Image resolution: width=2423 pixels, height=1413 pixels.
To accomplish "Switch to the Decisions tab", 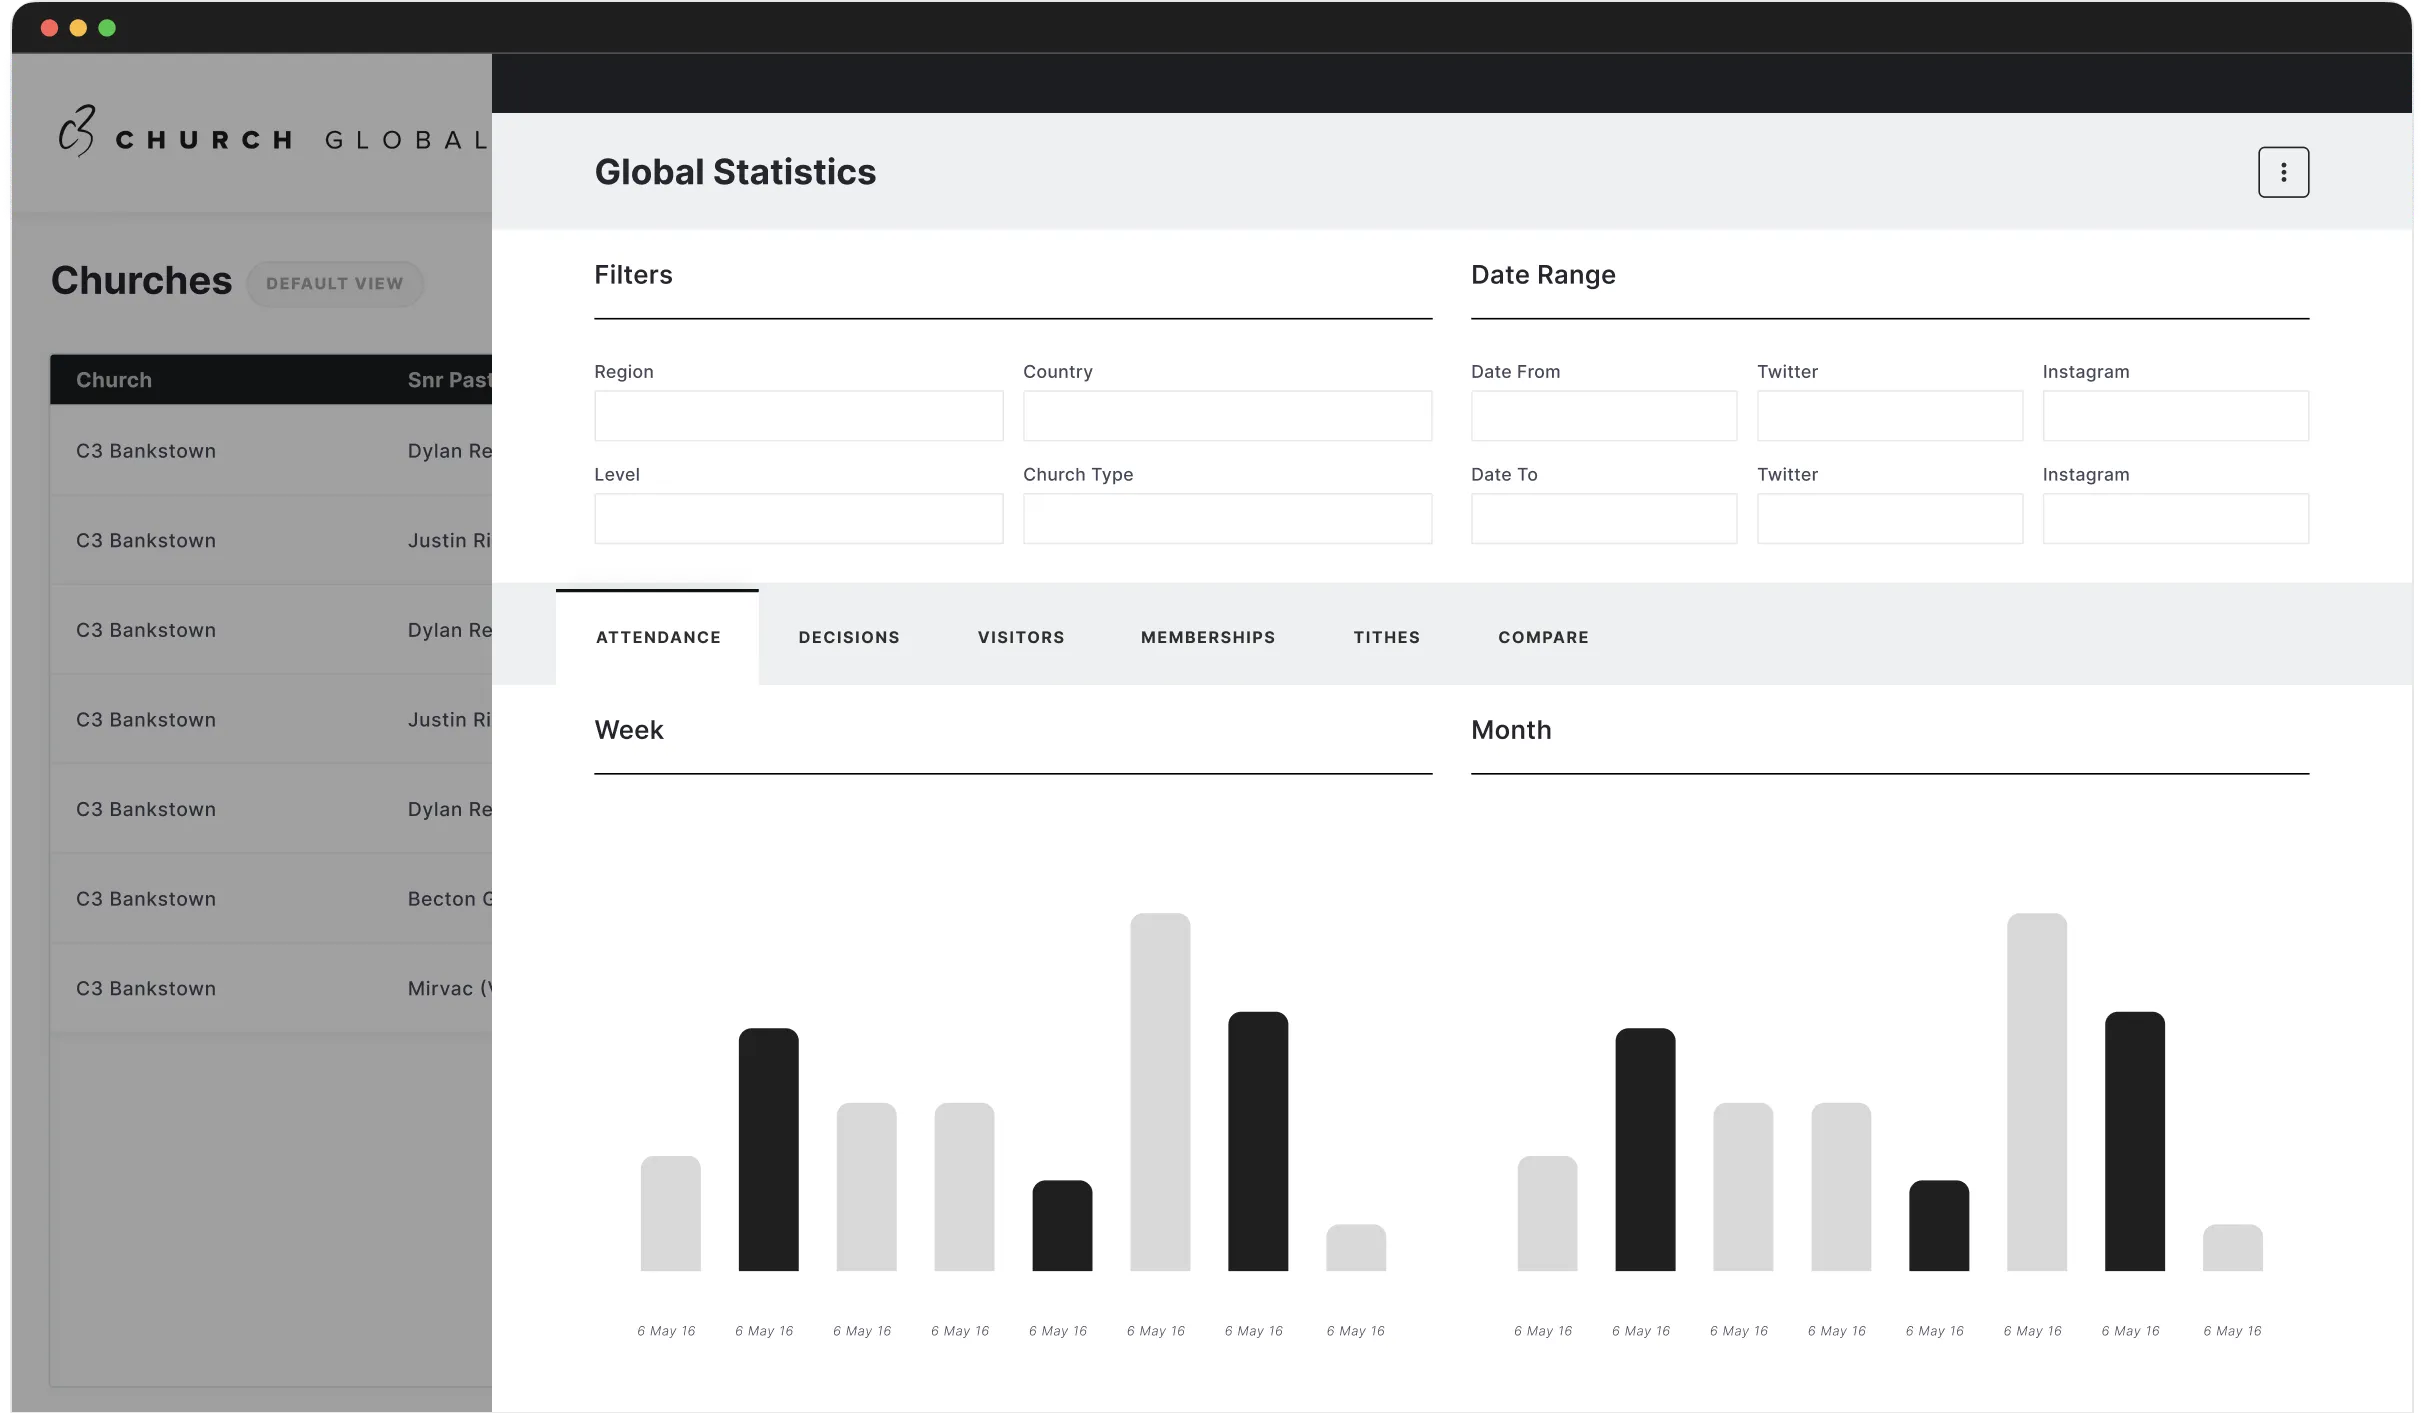I will (x=848, y=637).
